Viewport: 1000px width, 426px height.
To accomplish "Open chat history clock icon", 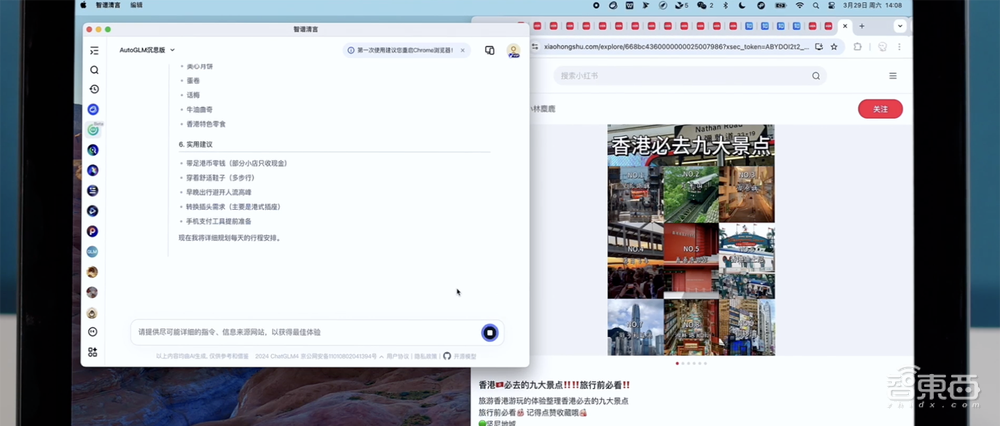I will [93, 89].
